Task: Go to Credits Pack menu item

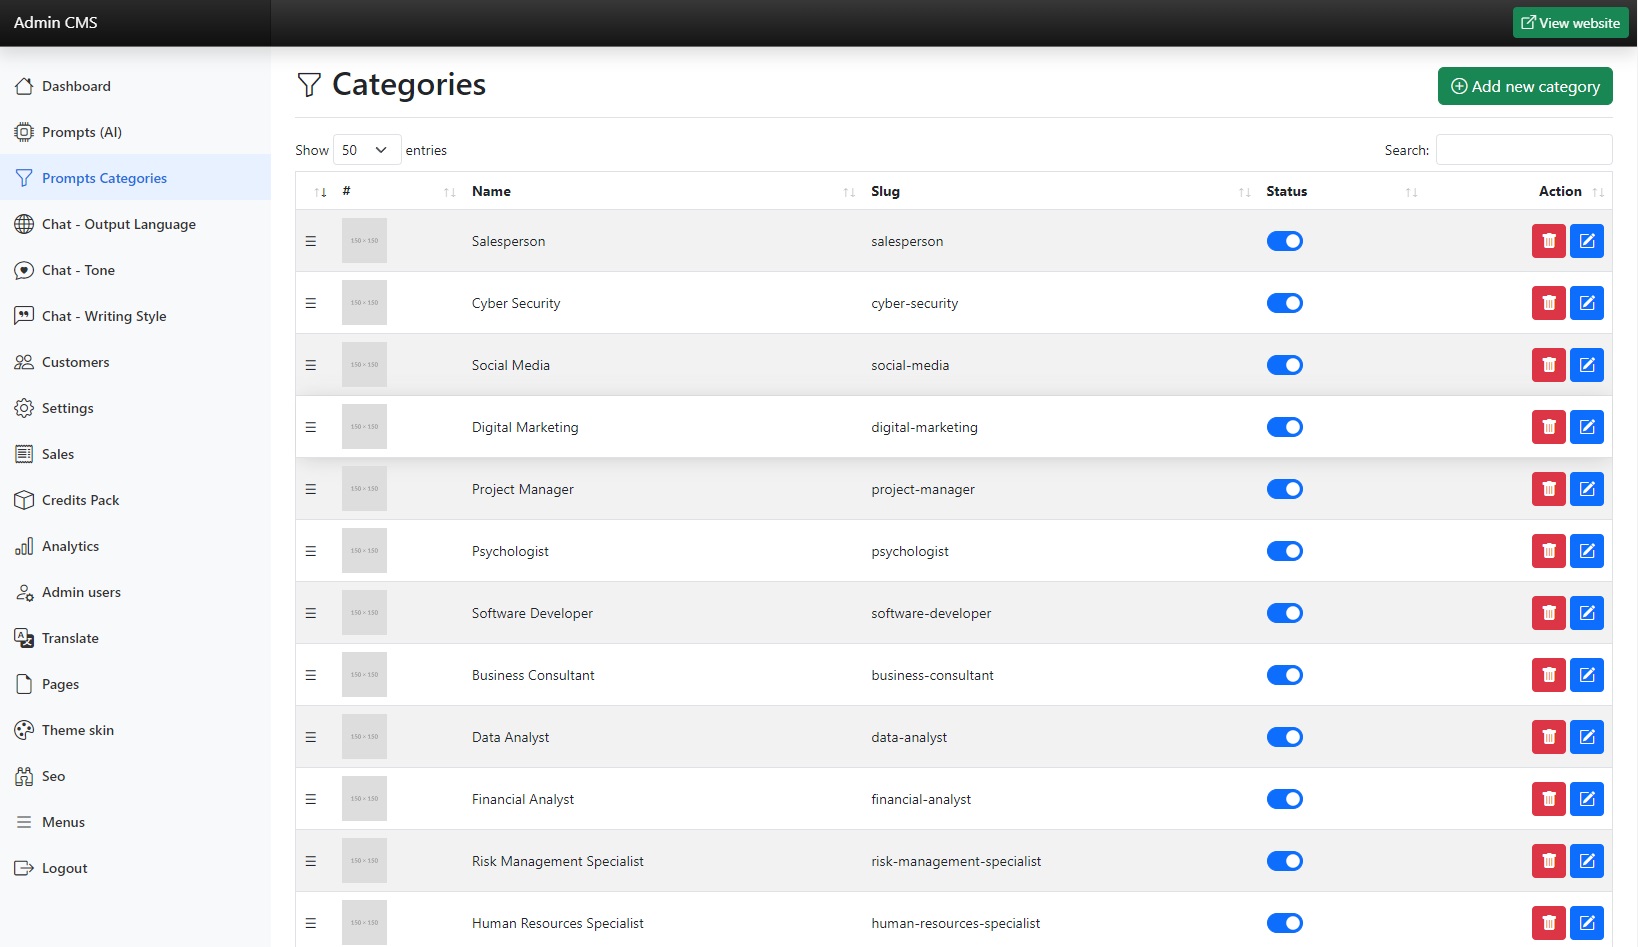Action: [x=80, y=500]
